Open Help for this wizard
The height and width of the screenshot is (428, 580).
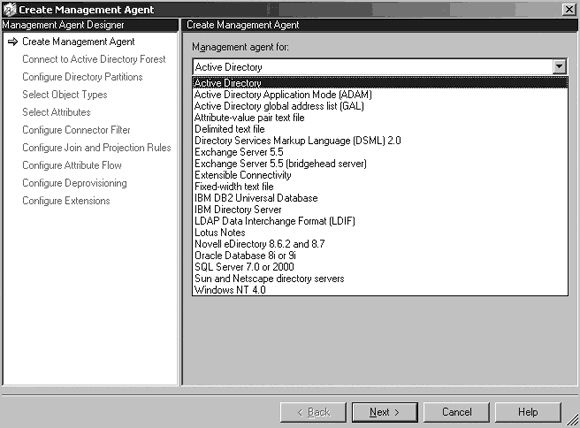(528, 412)
